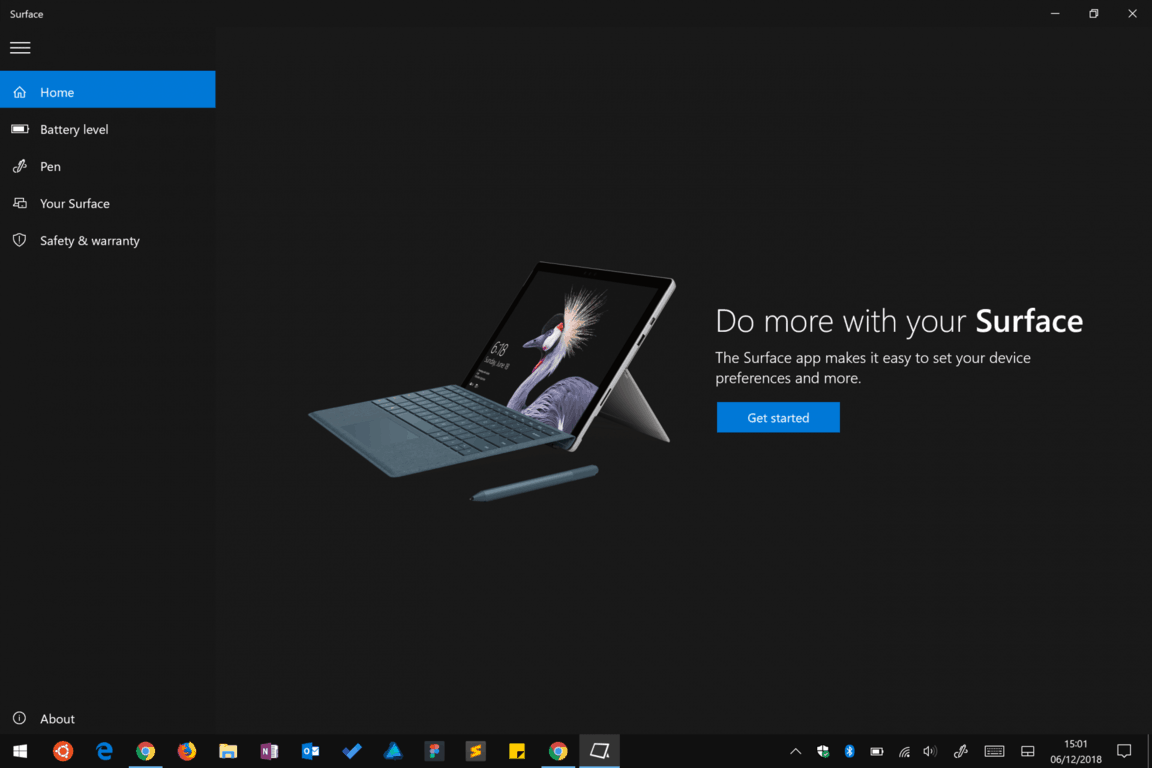Open Windows Security tray icon
1152x768 pixels.
pos(823,751)
